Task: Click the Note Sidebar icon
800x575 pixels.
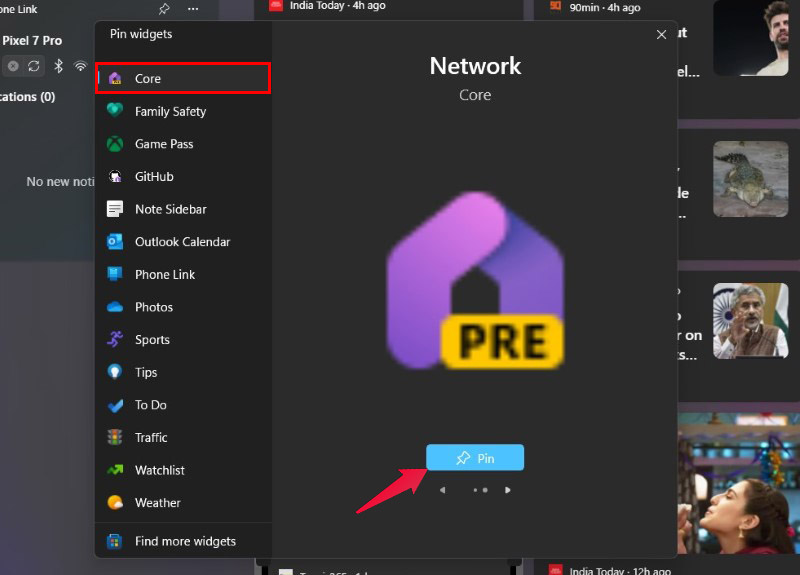Action: coord(115,209)
